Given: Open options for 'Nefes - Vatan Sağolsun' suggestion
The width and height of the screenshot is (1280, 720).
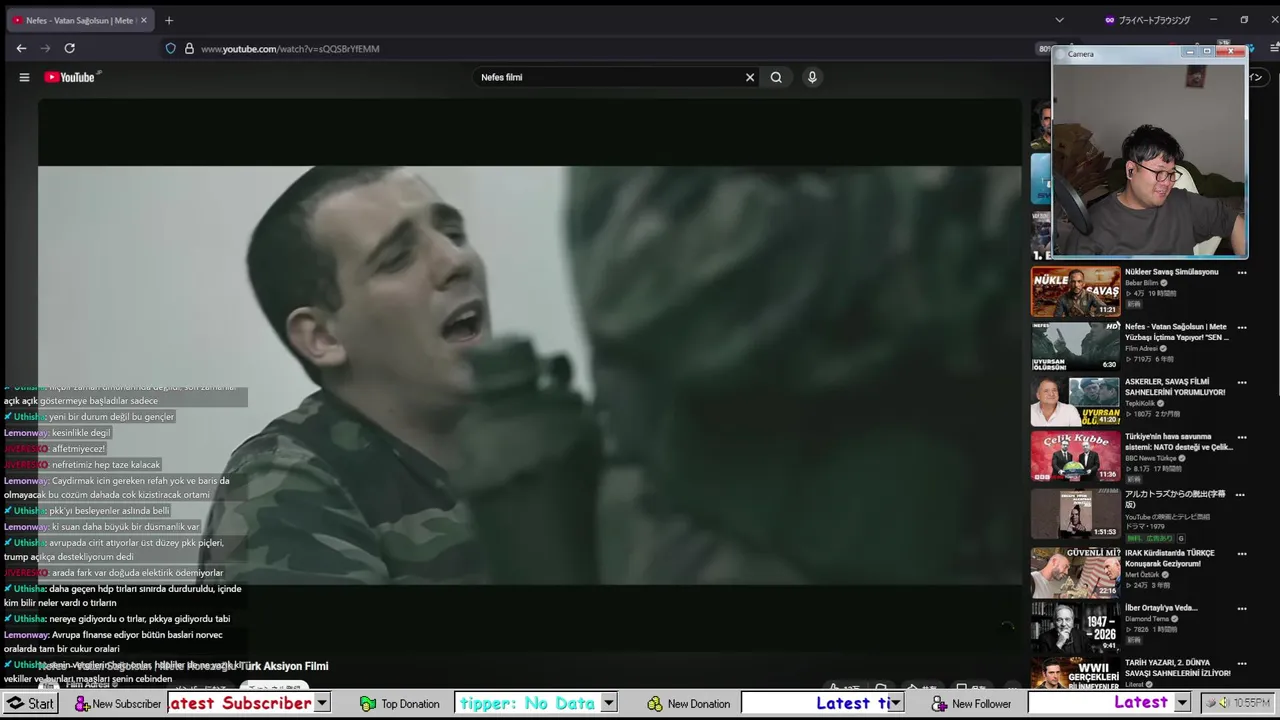Looking at the screenshot, I should coord(1242,327).
